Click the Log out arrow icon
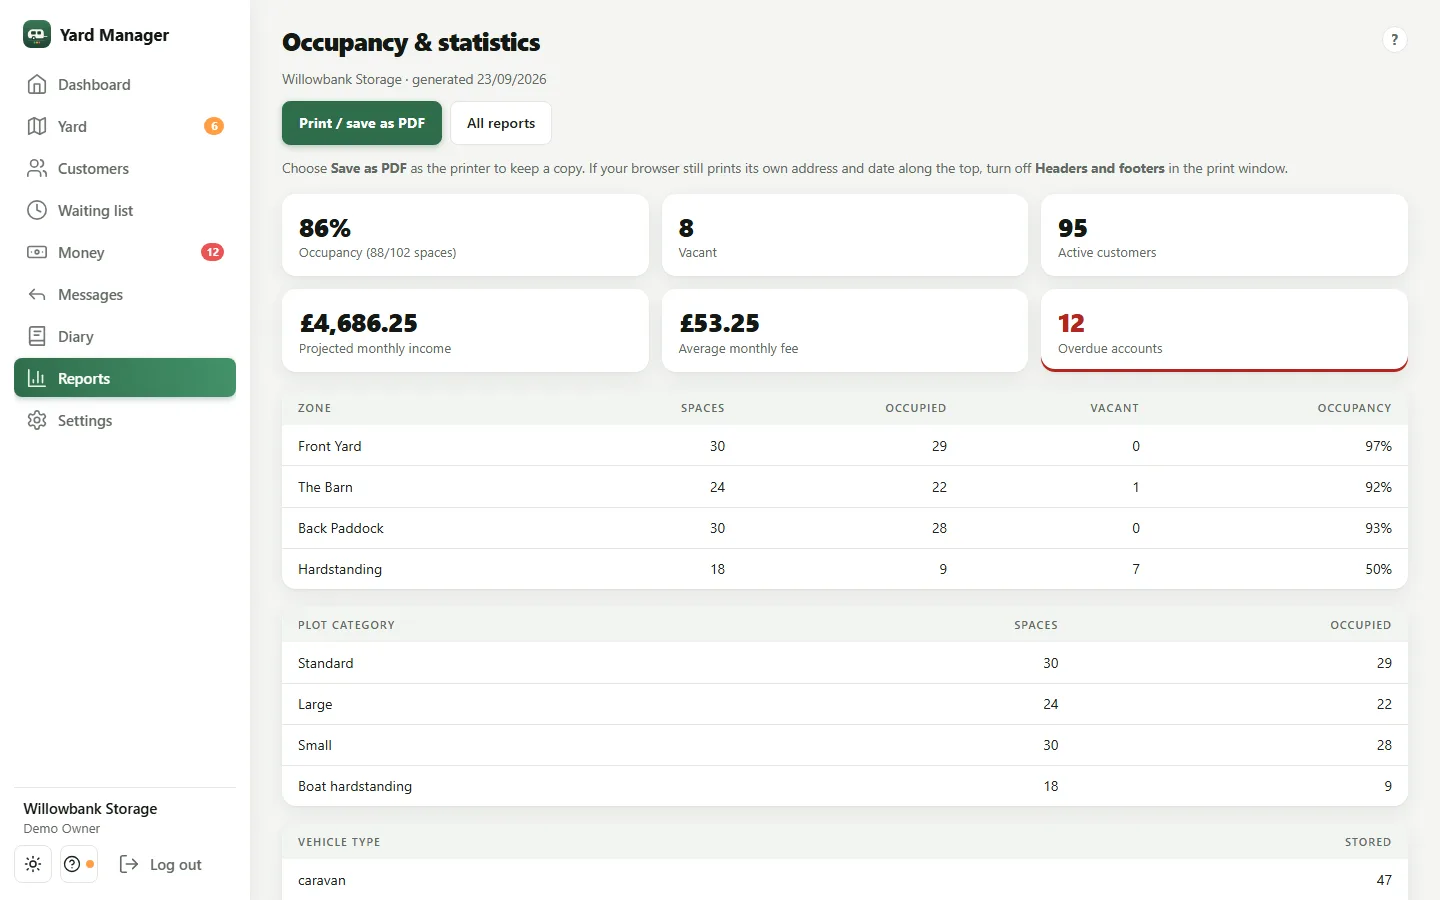Screen dimensions: 1440x900 [129, 864]
